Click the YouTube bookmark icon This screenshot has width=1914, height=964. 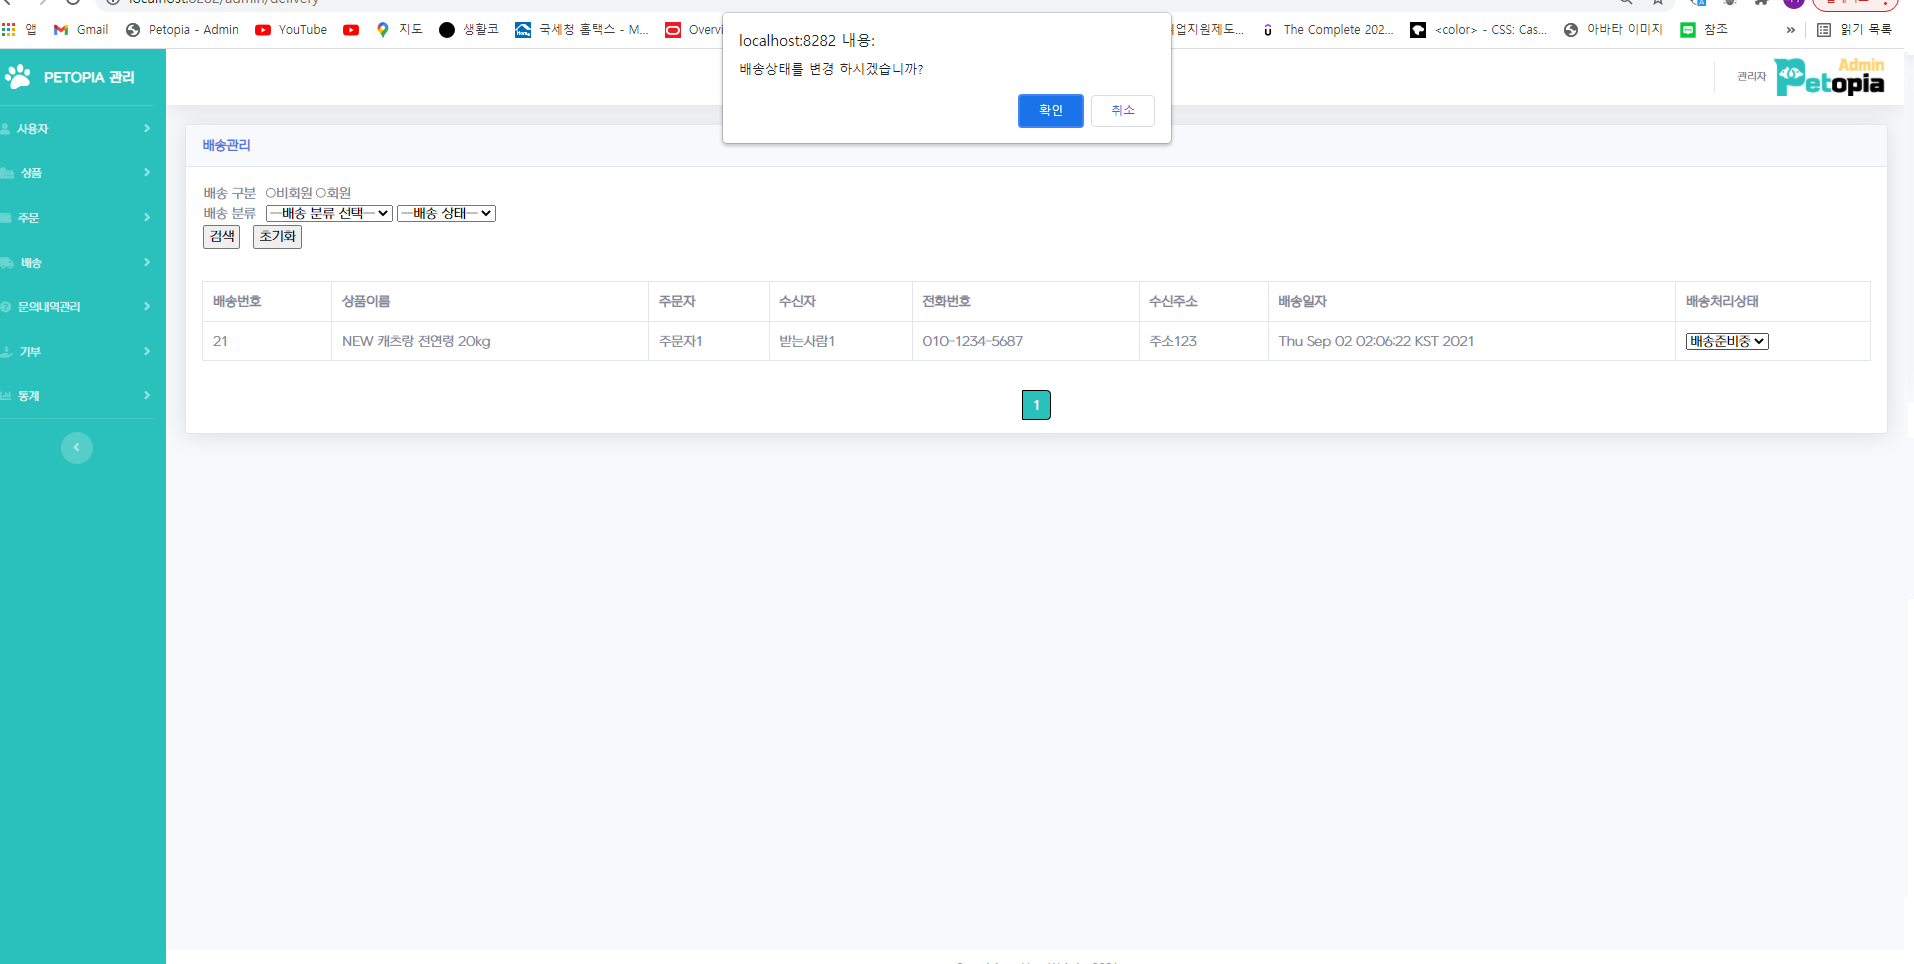click(x=263, y=30)
